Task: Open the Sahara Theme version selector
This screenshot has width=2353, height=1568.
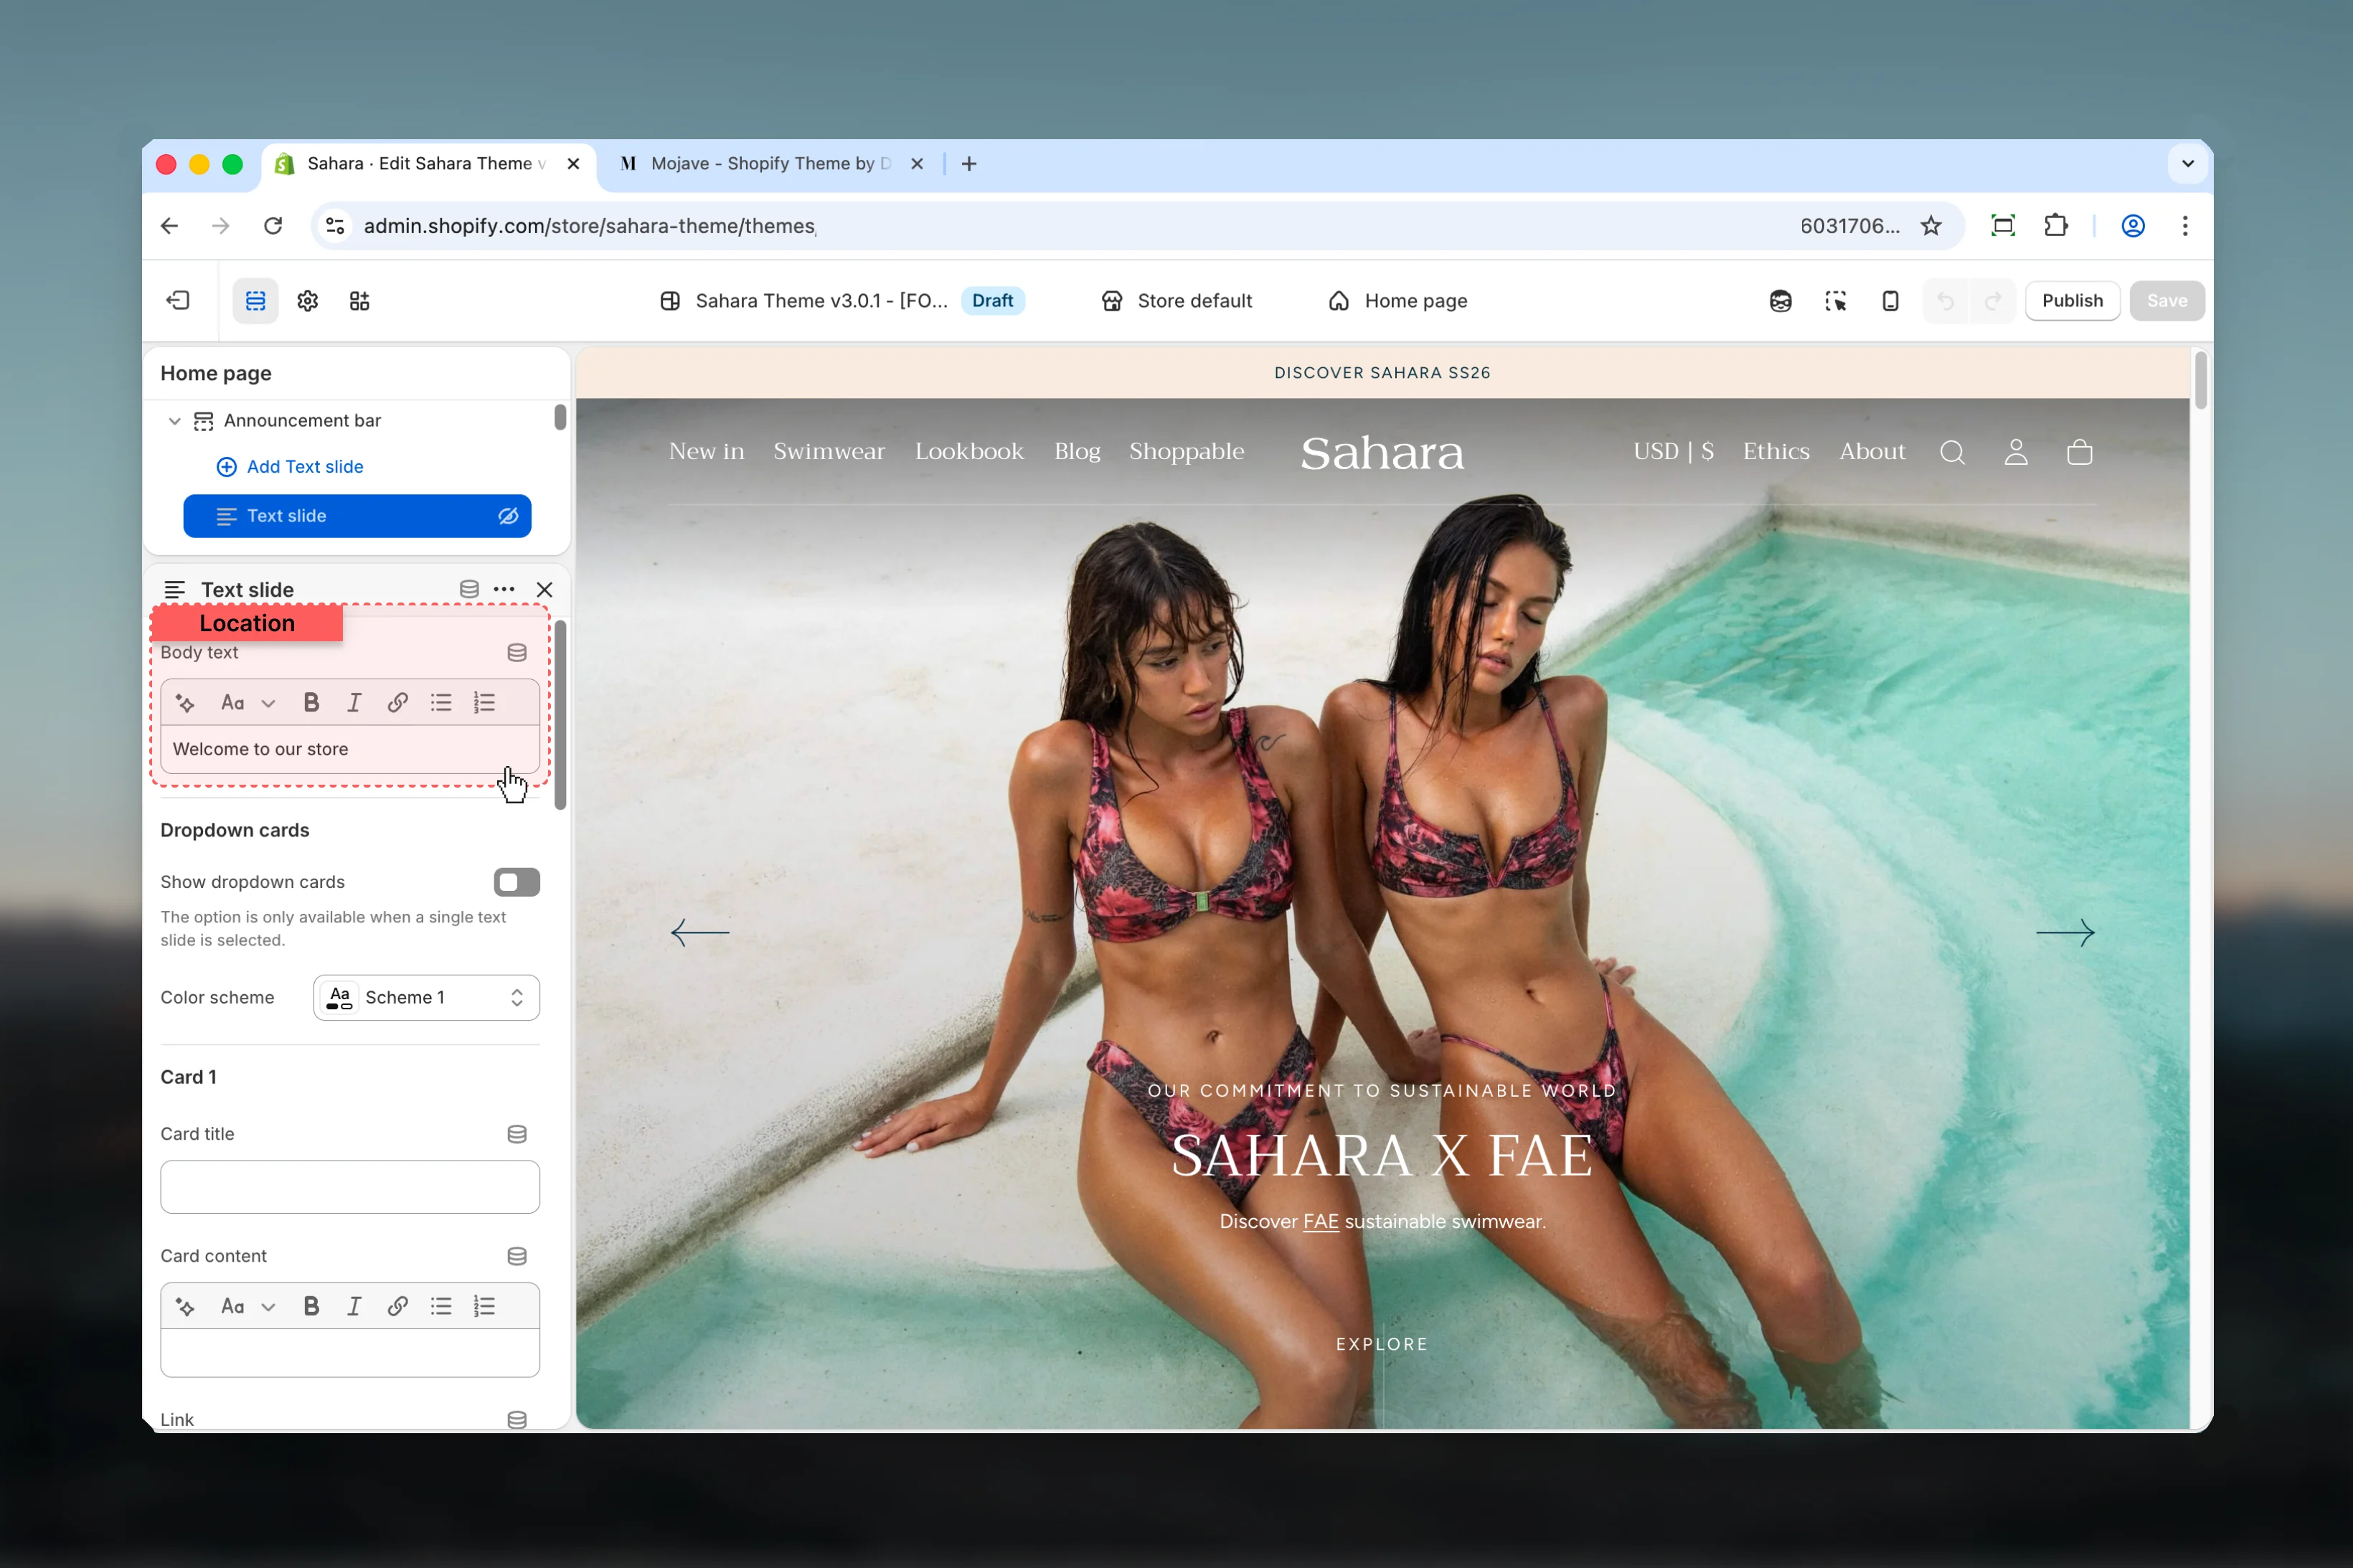Action: click(x=842, y=301)
